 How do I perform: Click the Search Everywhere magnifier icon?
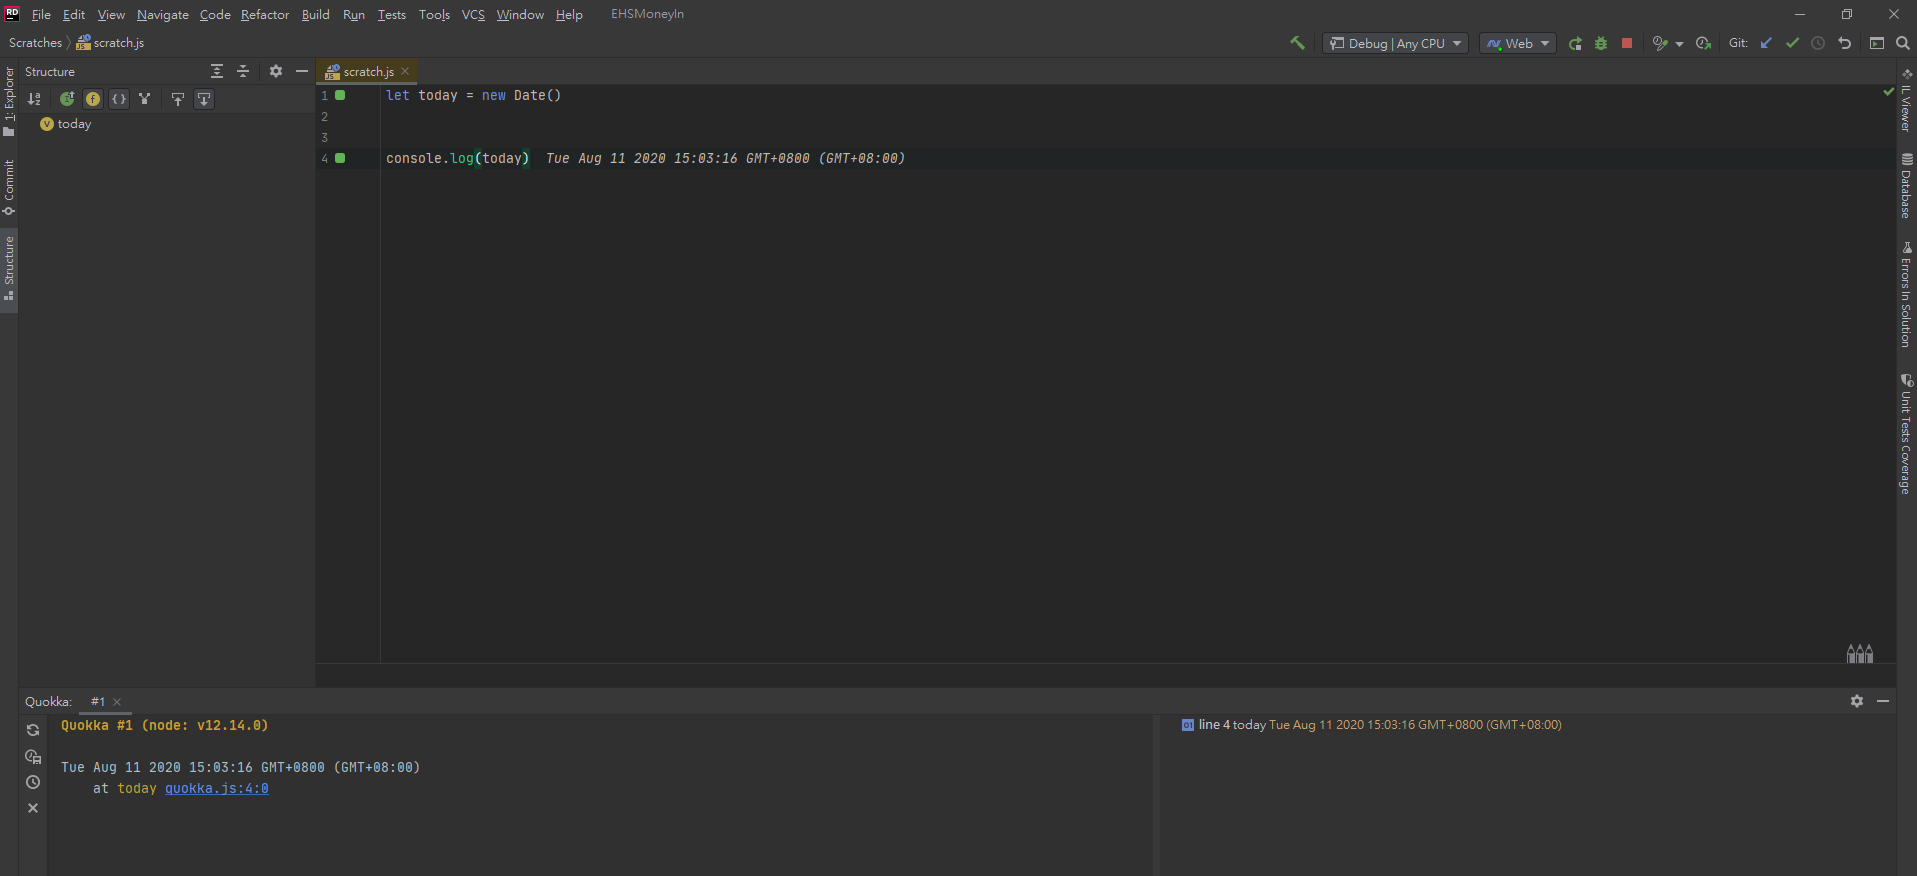(x=1903, y=43)
